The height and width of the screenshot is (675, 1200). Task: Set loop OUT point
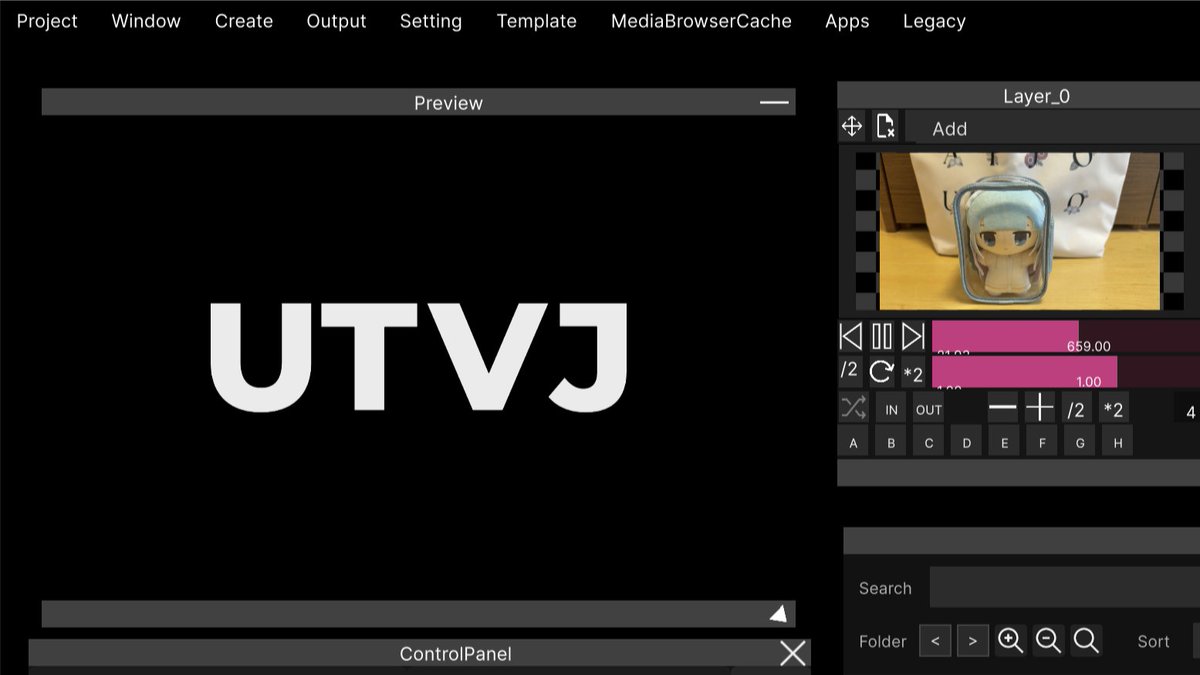[x=929, y=409]
